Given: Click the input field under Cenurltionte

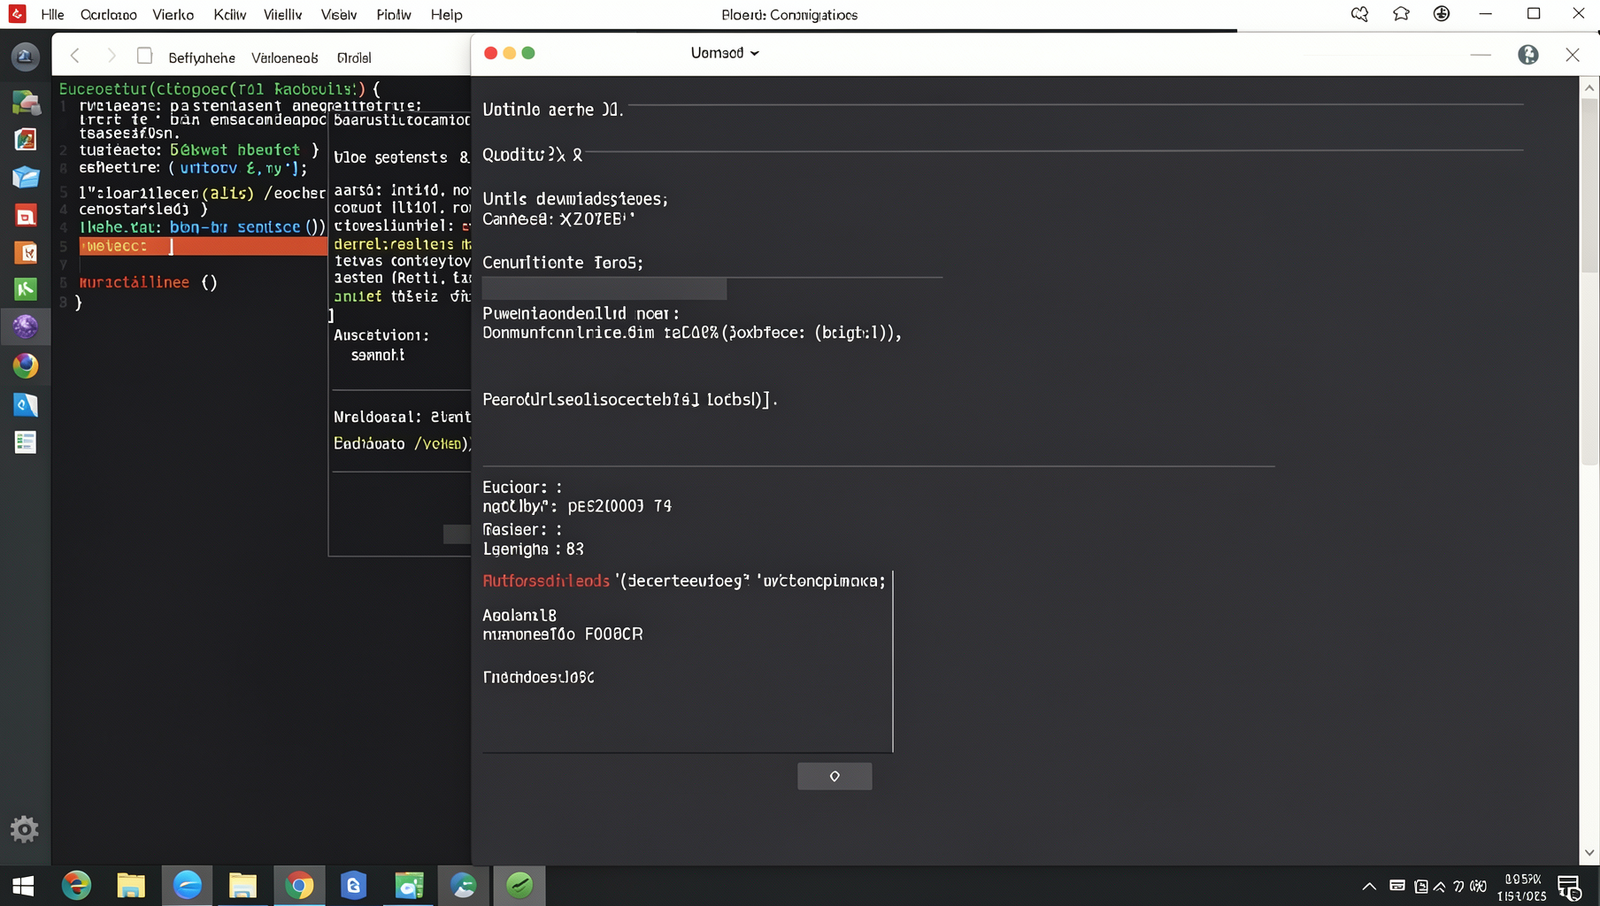Looking at the screenshot, I should pos(604,289).
